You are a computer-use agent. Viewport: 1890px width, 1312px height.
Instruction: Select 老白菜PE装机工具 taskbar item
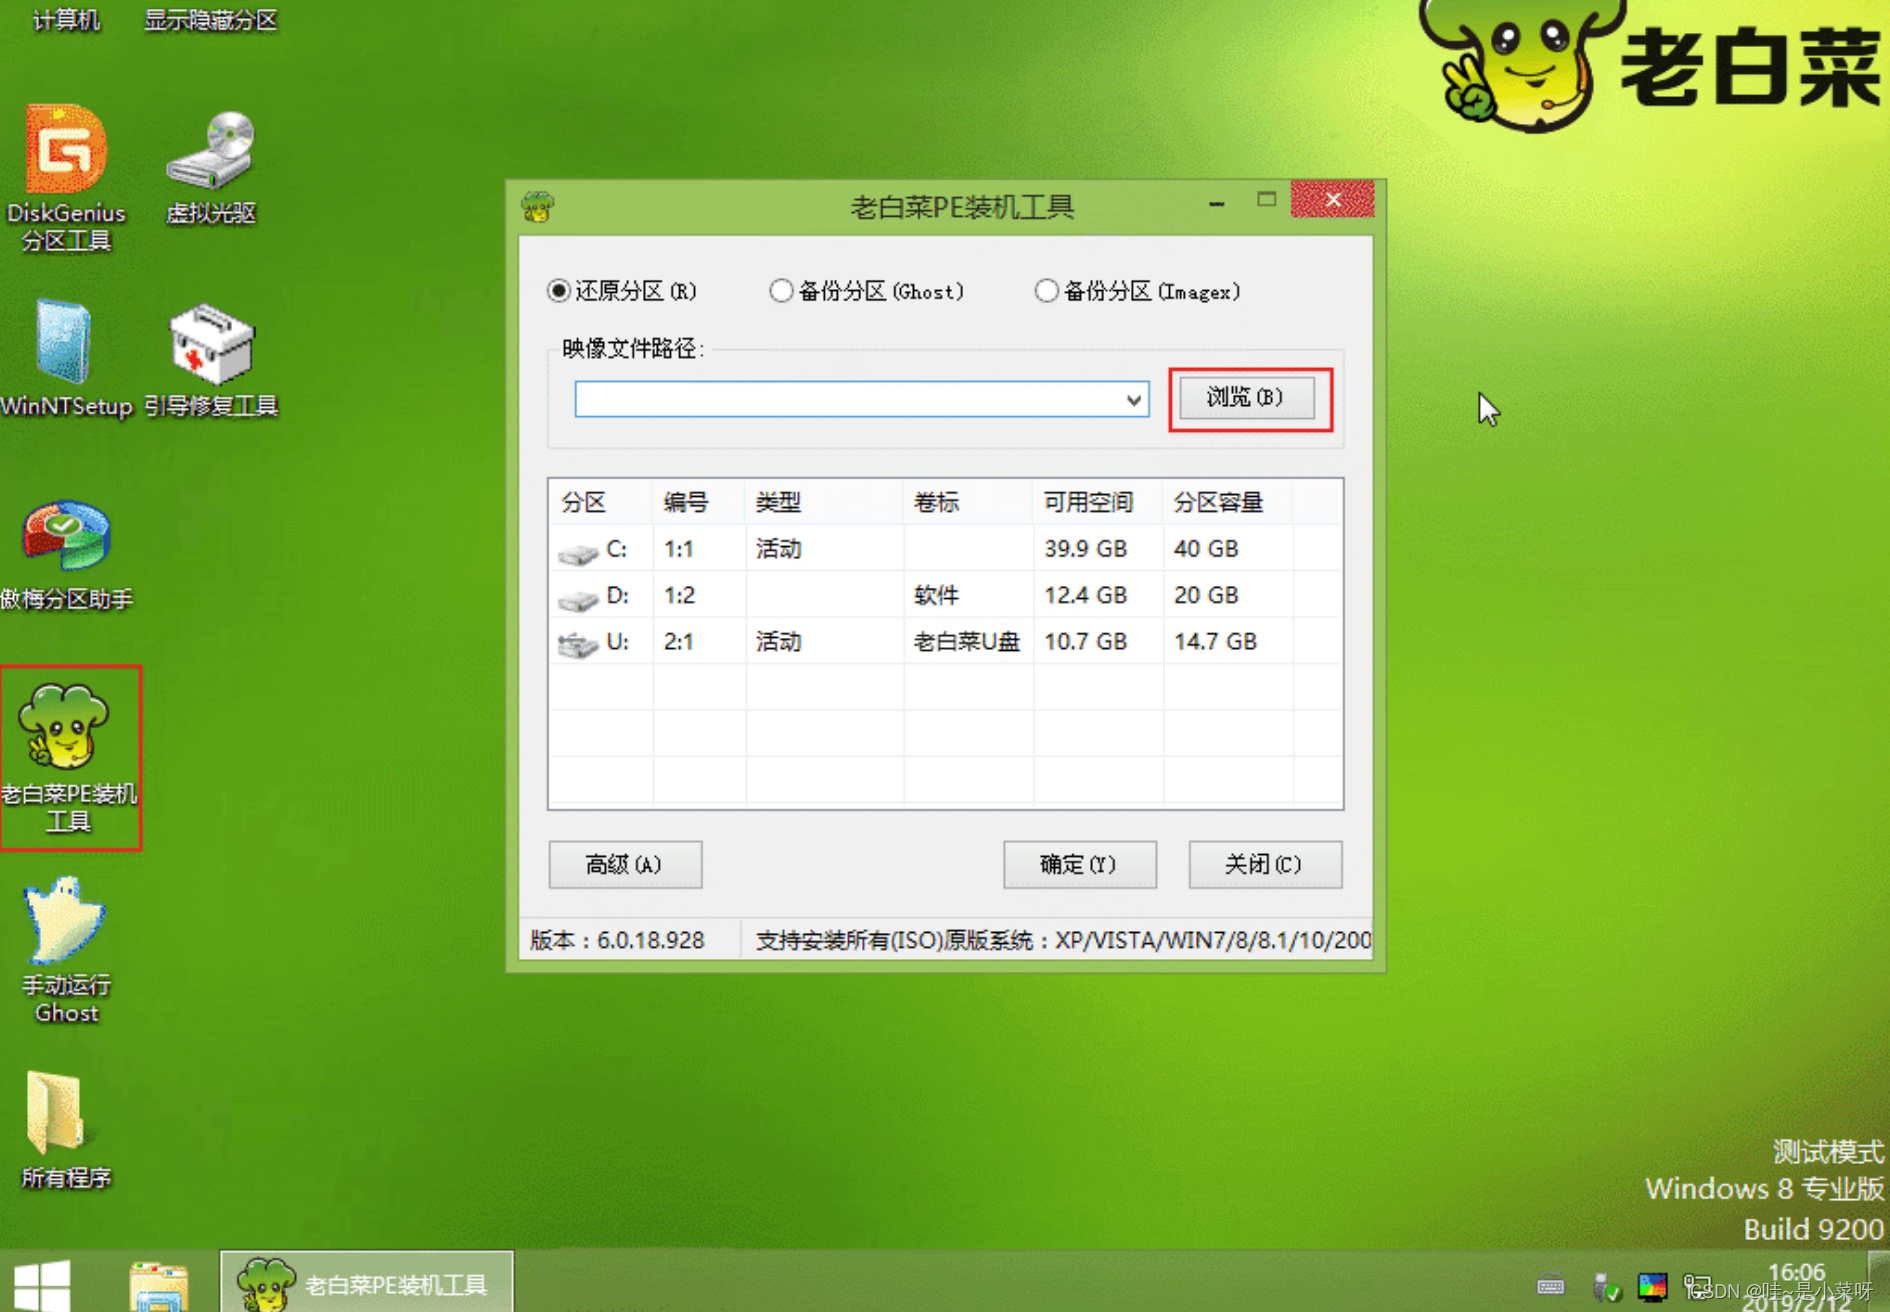click(x=366, y=1283)
